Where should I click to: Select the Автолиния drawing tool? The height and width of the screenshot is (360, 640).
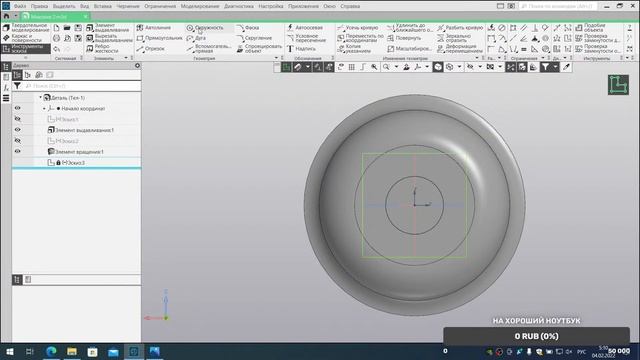(x=153, y=28)
